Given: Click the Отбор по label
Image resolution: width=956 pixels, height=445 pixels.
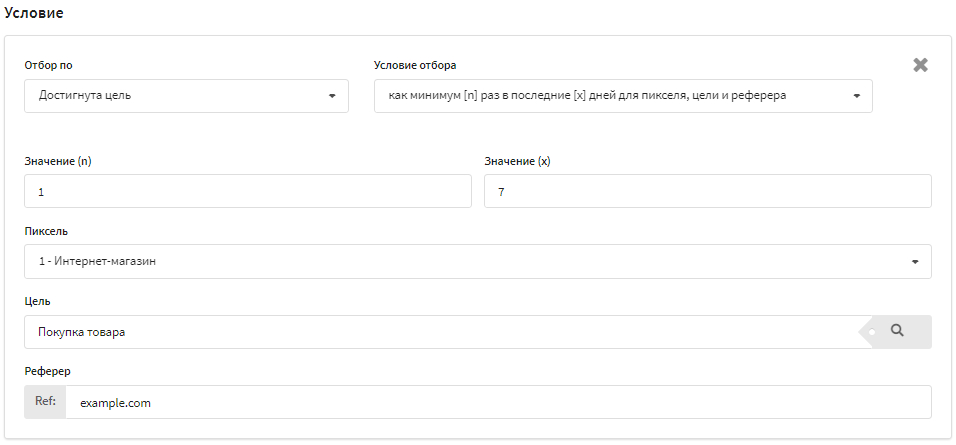Looking at the screenshot, I should [x=48, y=65].
